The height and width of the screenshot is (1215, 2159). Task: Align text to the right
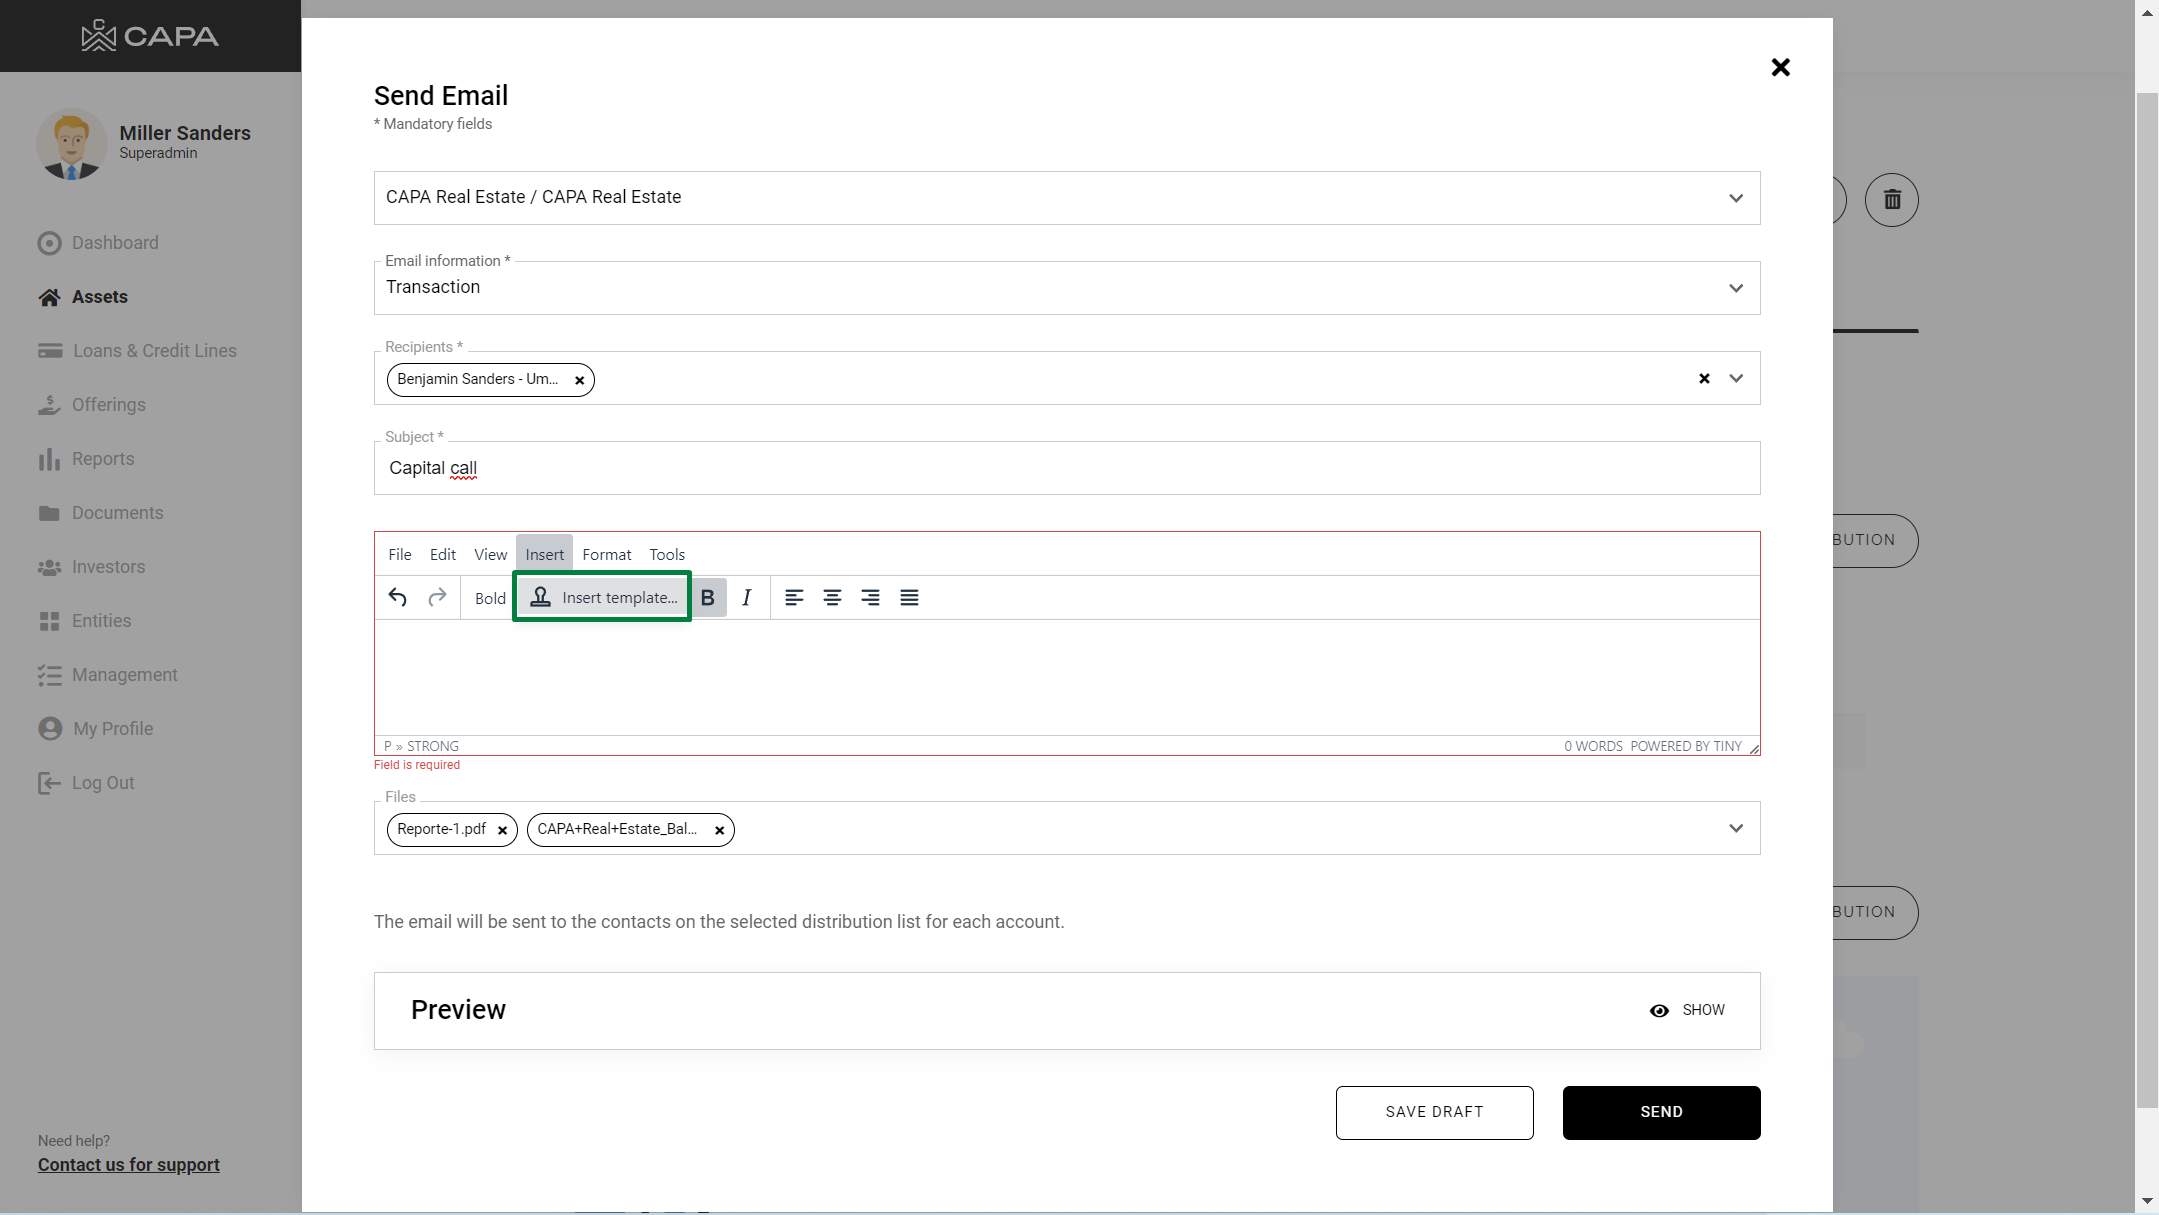(870, 598)
